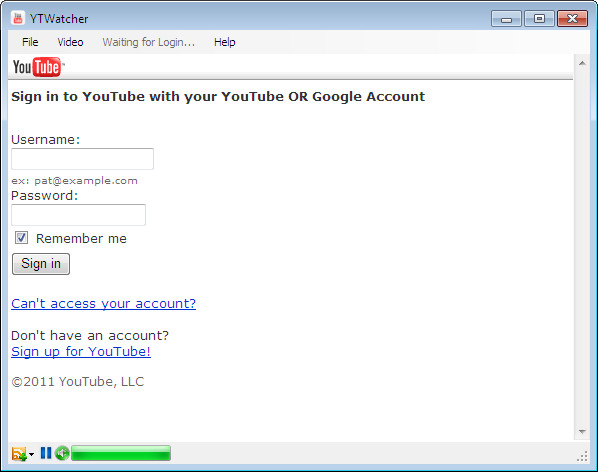Viewport: 598px width, 472px height.
Task: Pause playback with the pause button
Action: coord(46,453)
